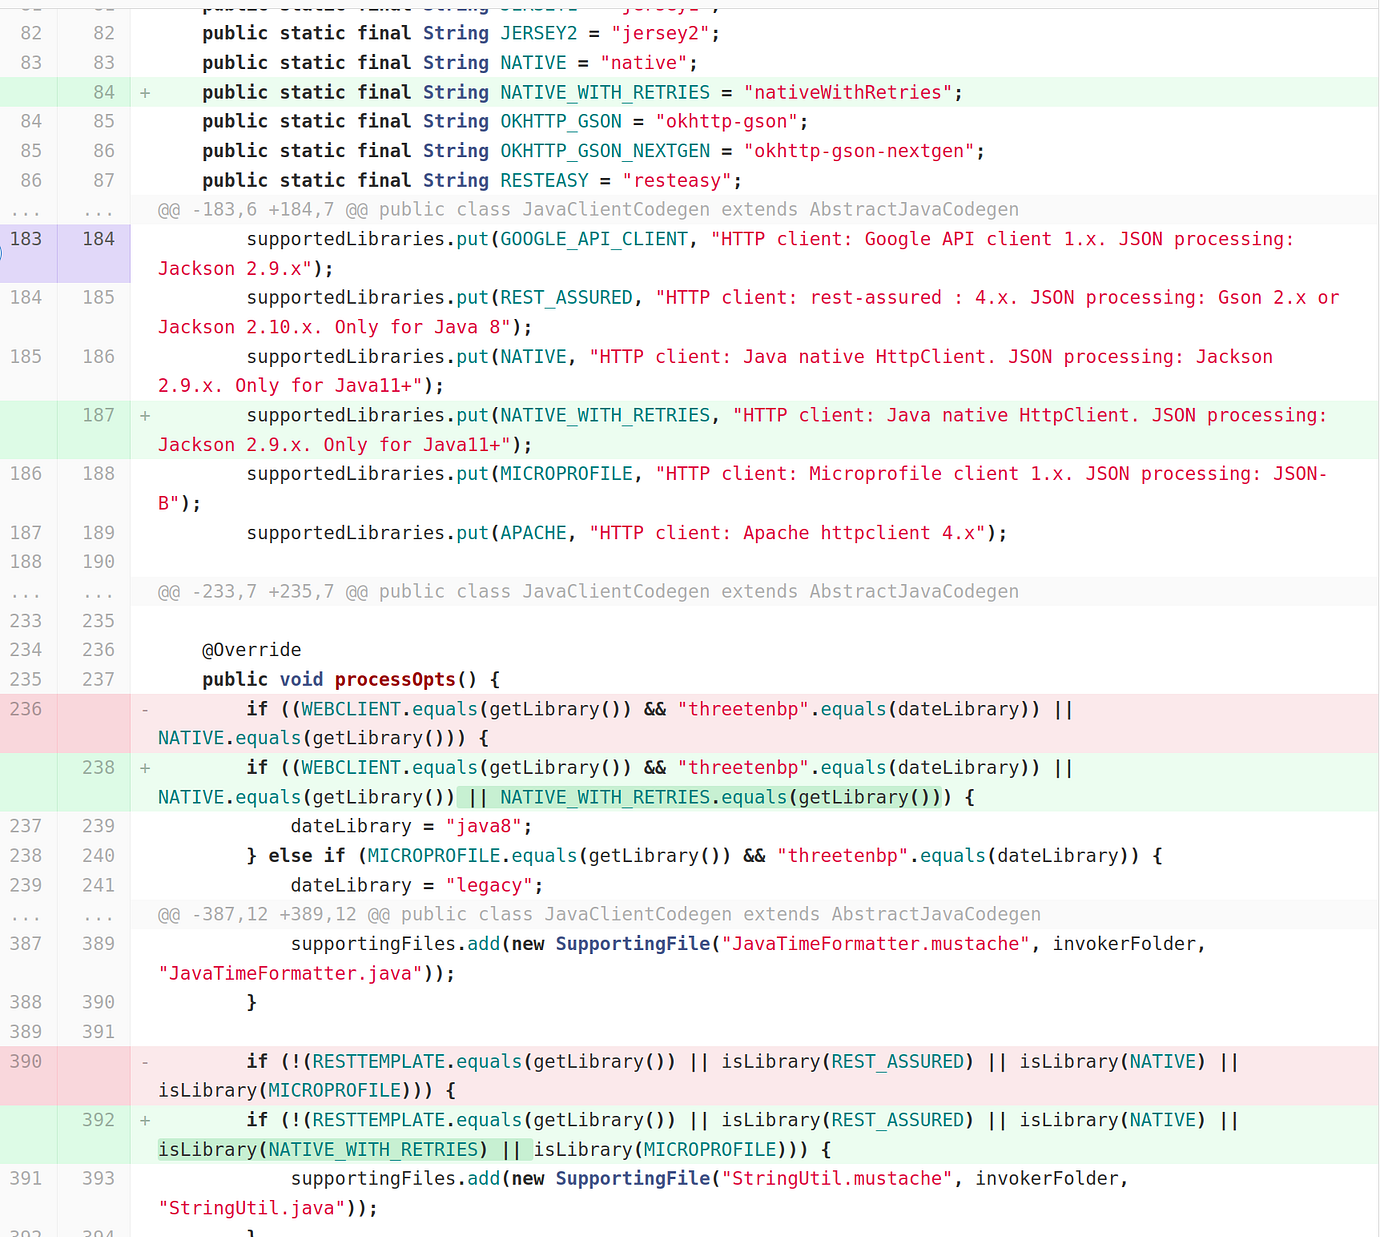1400x1237 pixels.
Task: Select the highlighted line pair 183-184
Action: pyautogui.click(x=60, y=239)
